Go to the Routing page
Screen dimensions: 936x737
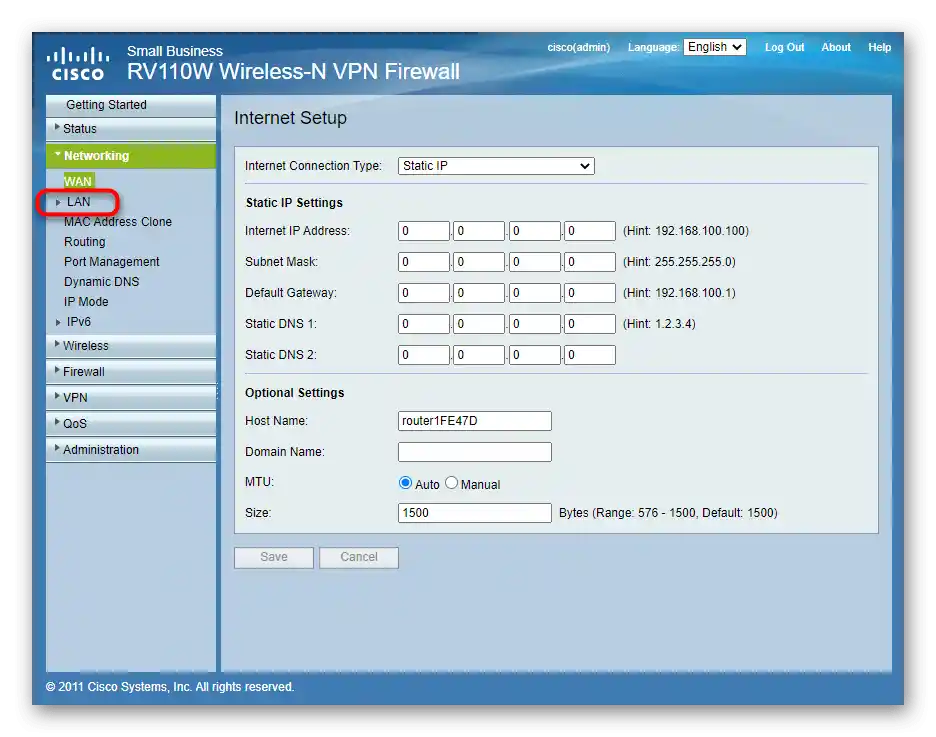click(85, 242)
